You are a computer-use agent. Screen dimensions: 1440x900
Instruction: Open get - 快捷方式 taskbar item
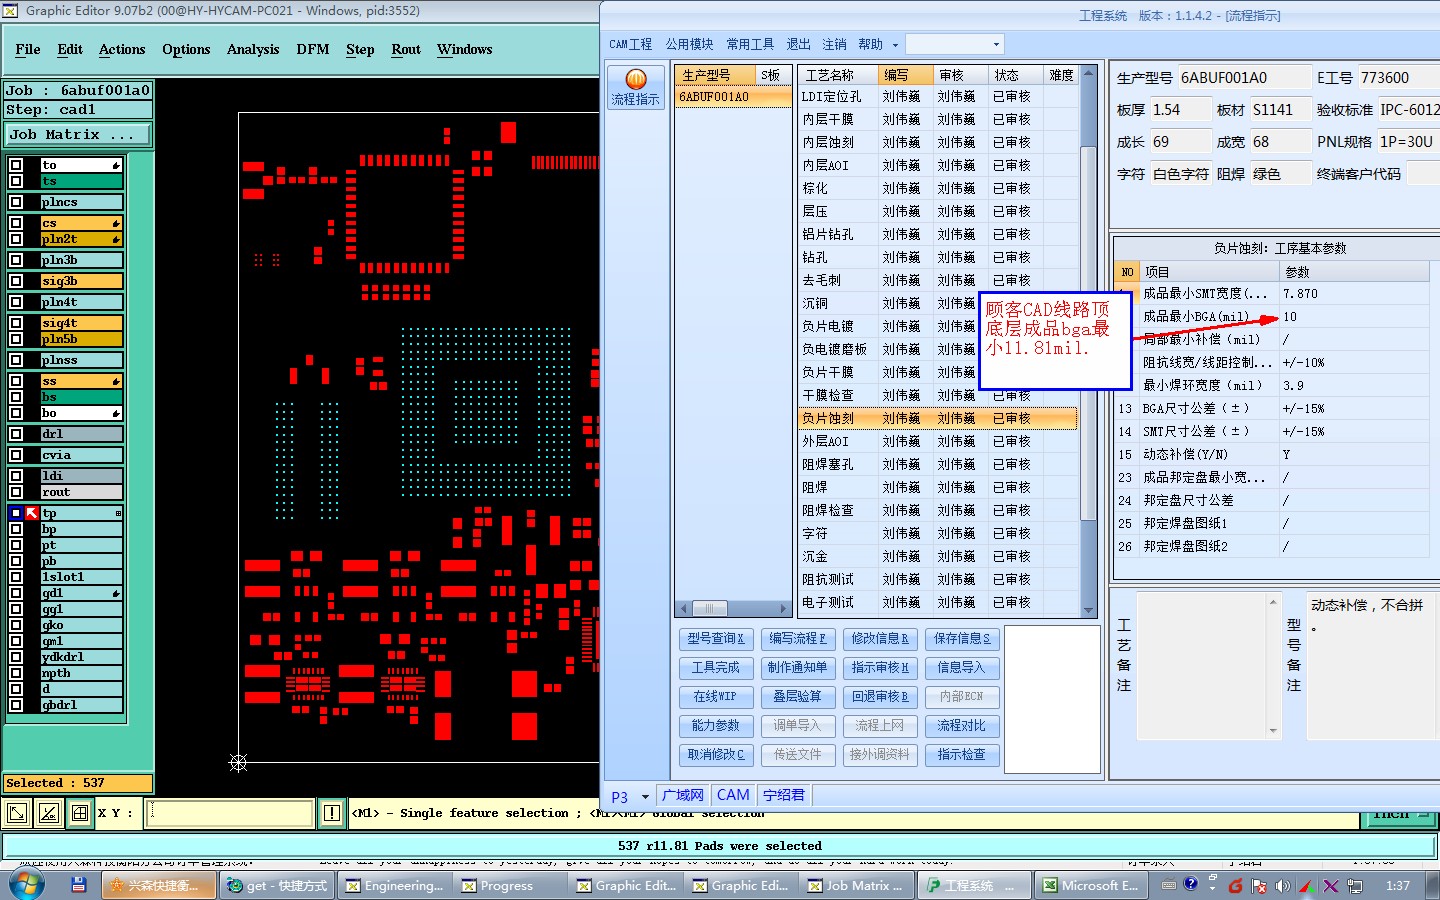278,885
